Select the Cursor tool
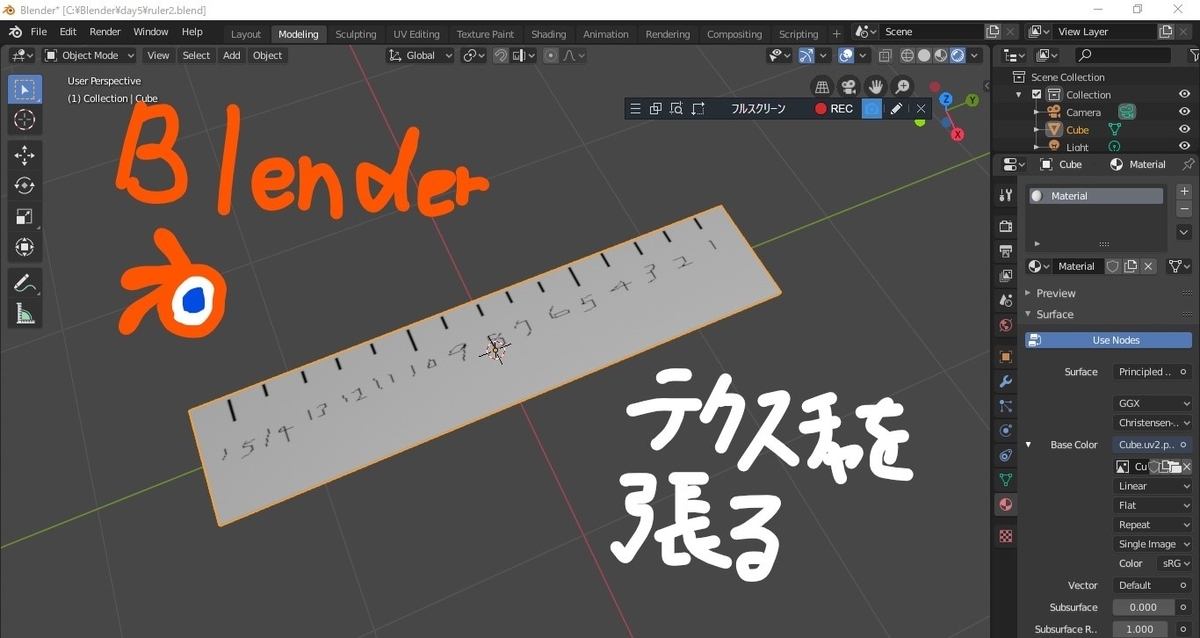Screen dimensions: 1200x638 [25, 120]
